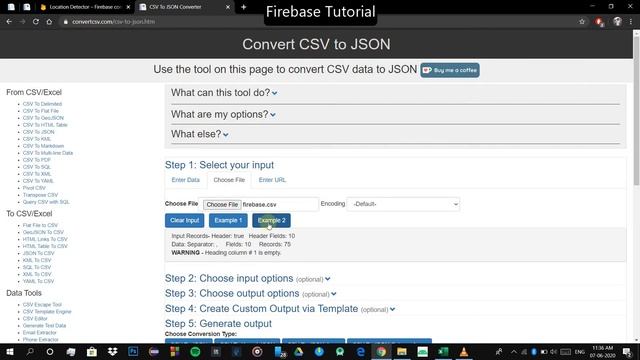Click the page vertical scrollbar
640x360 pixels.
[x=636, y=110]
